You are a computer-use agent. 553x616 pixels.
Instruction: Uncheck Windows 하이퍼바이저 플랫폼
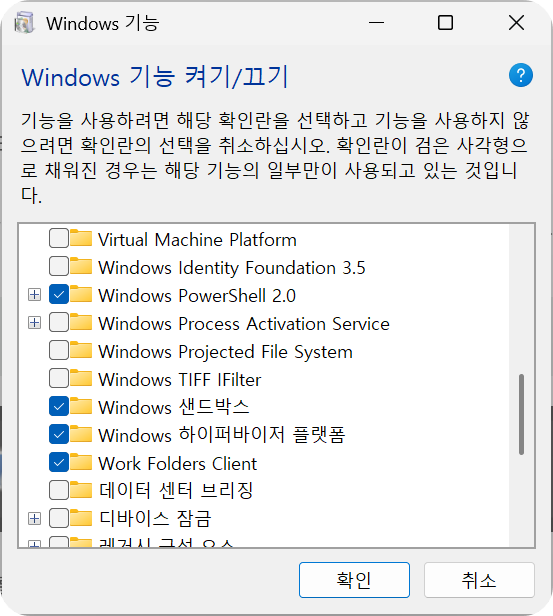pos(59,434)
